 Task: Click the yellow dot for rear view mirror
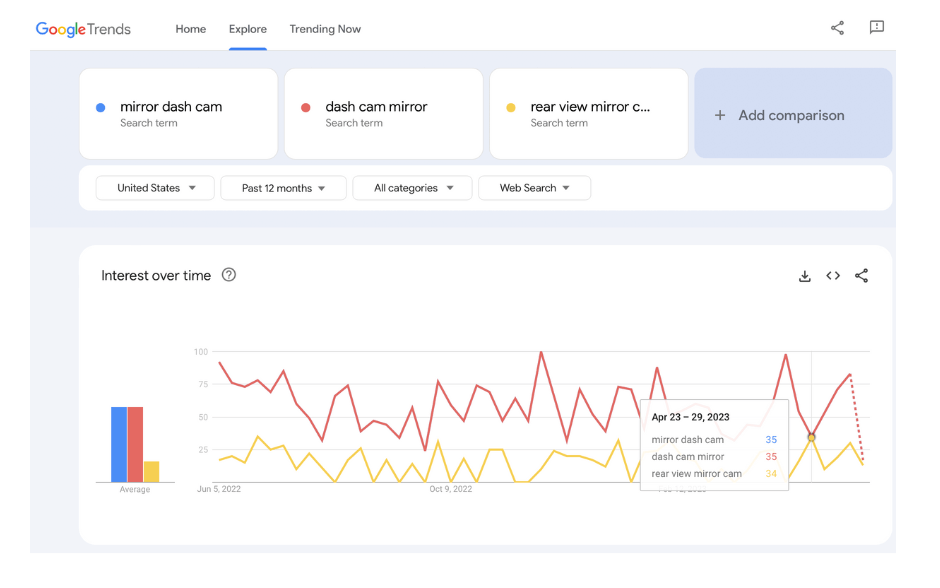[x=511, y=107]
